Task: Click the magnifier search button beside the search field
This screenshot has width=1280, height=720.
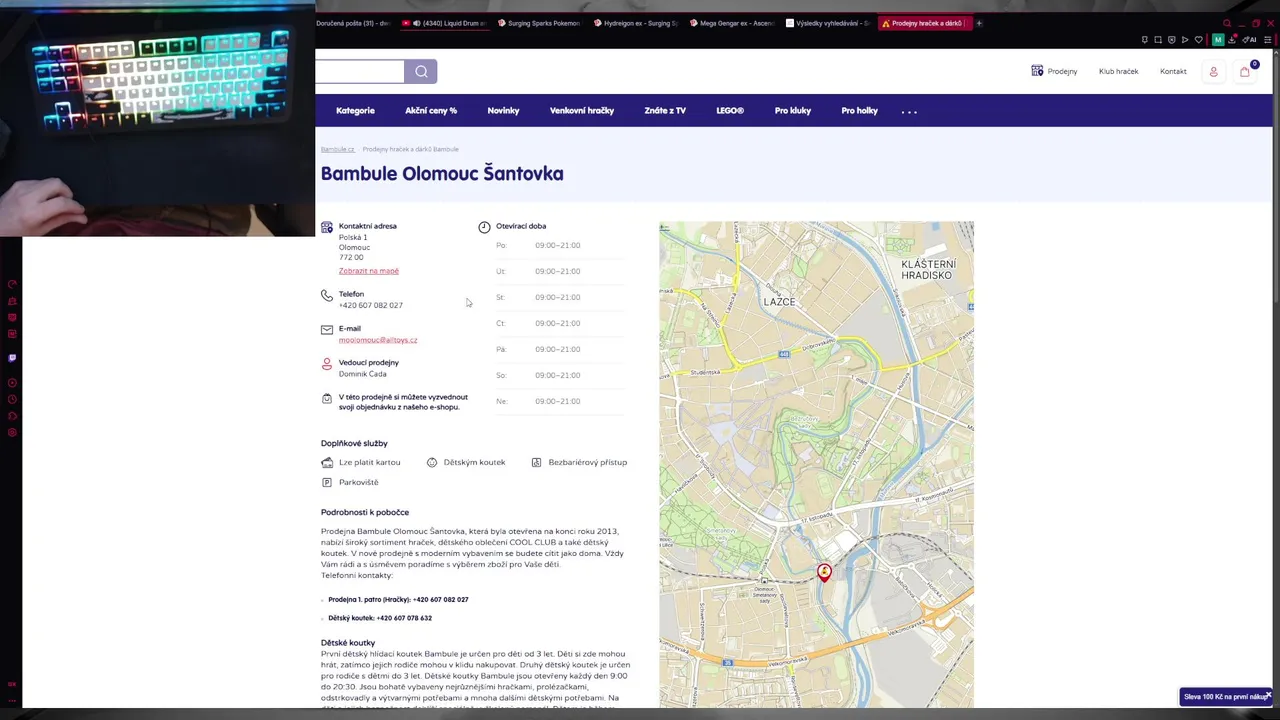Action: point(421,71)
